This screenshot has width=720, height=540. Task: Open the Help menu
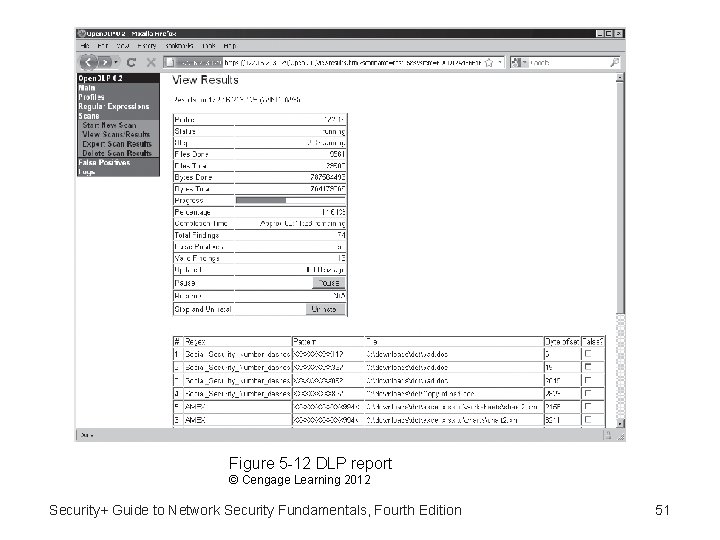(x=230, y=45)
